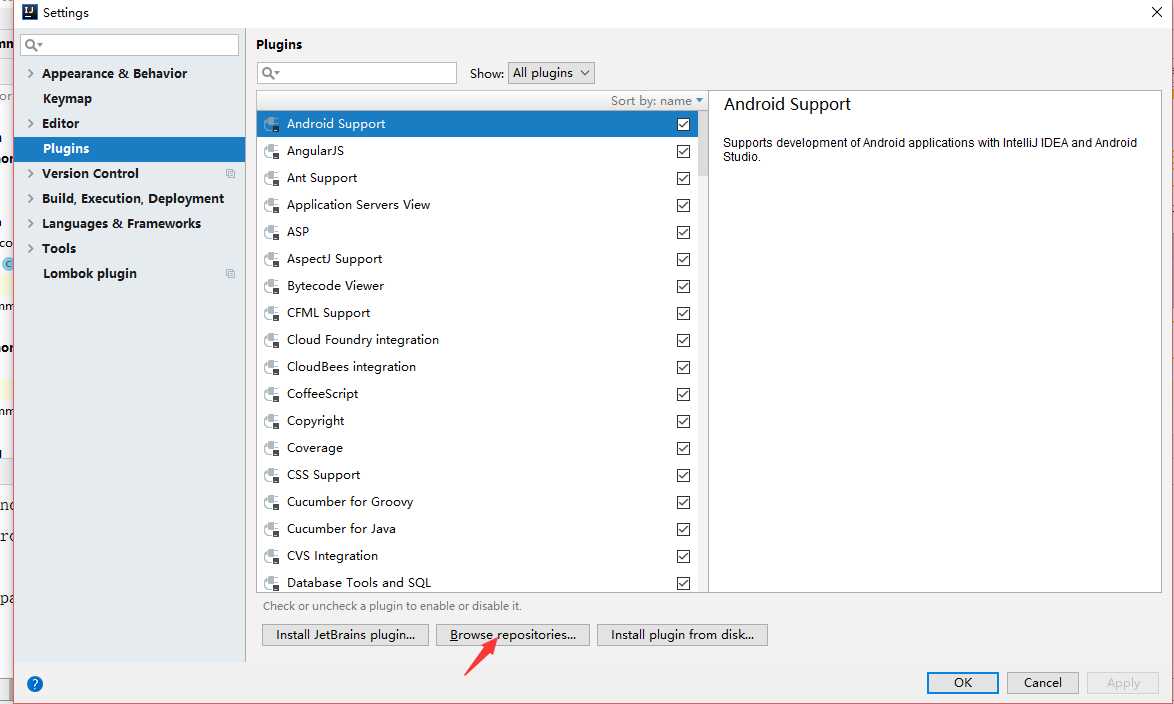Viewport: 1174px width, 704px height.
Task: Click the Bytecode Viewer plugin icon
Action: pyautogui.click(x=273, y=286)
